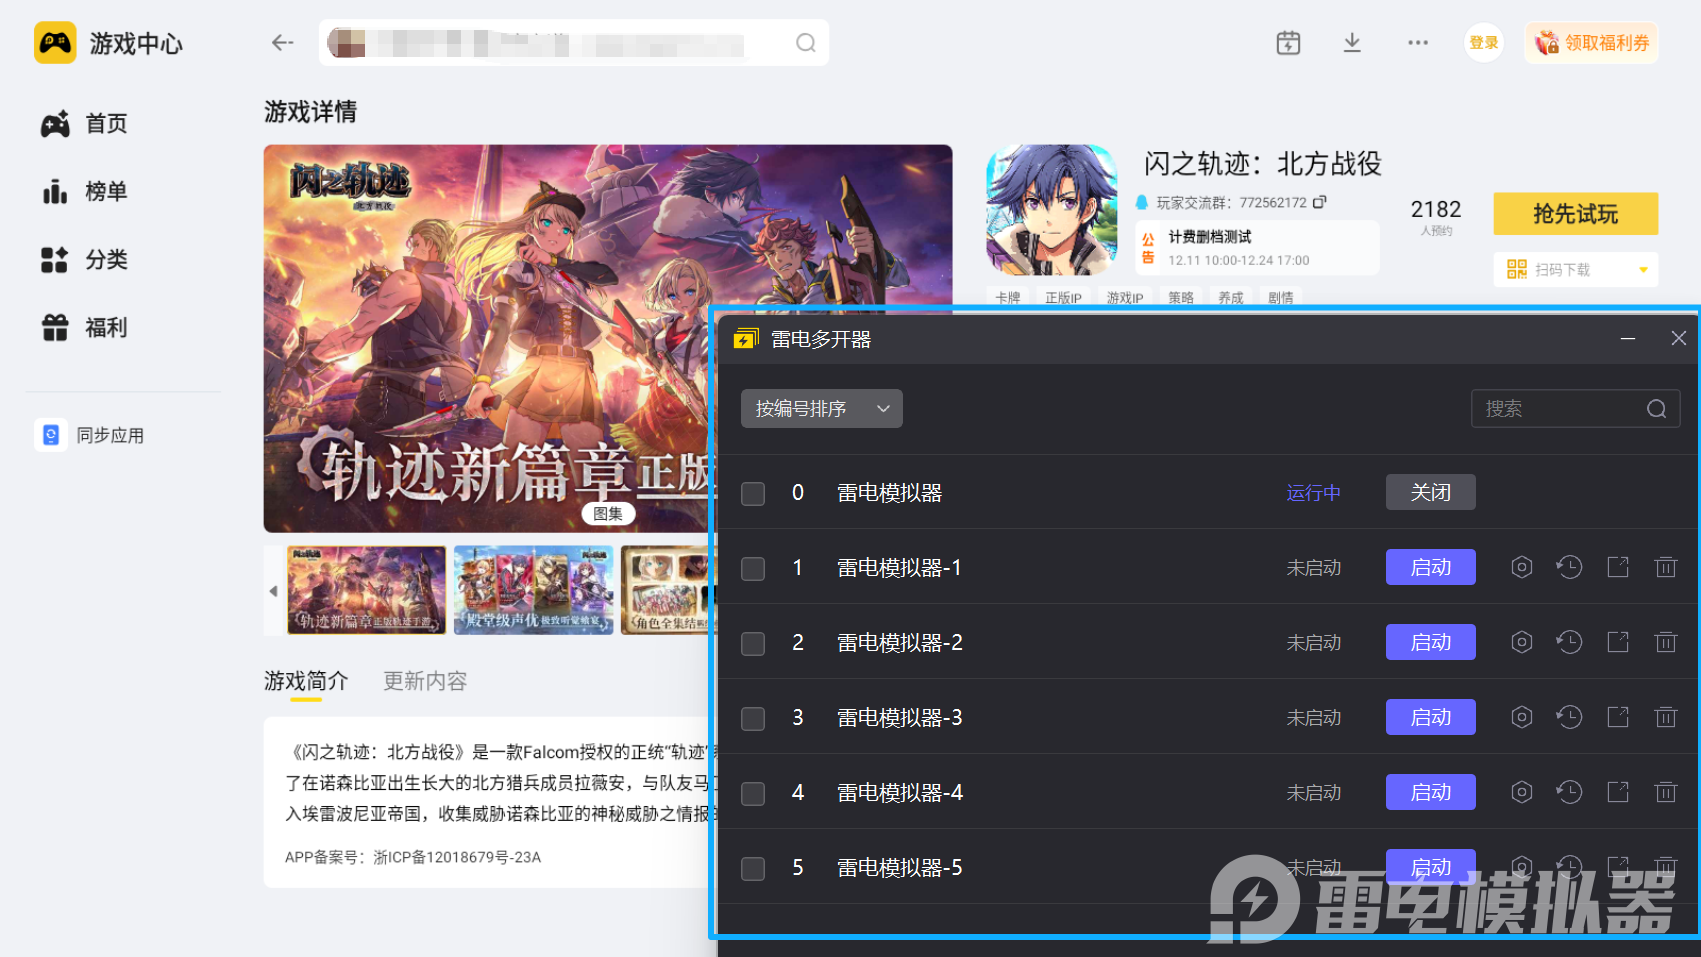Screen dimensions: 1701x957
Task: Click the search magnifier in the multi-instance manager
Action: coord(1655,408)
